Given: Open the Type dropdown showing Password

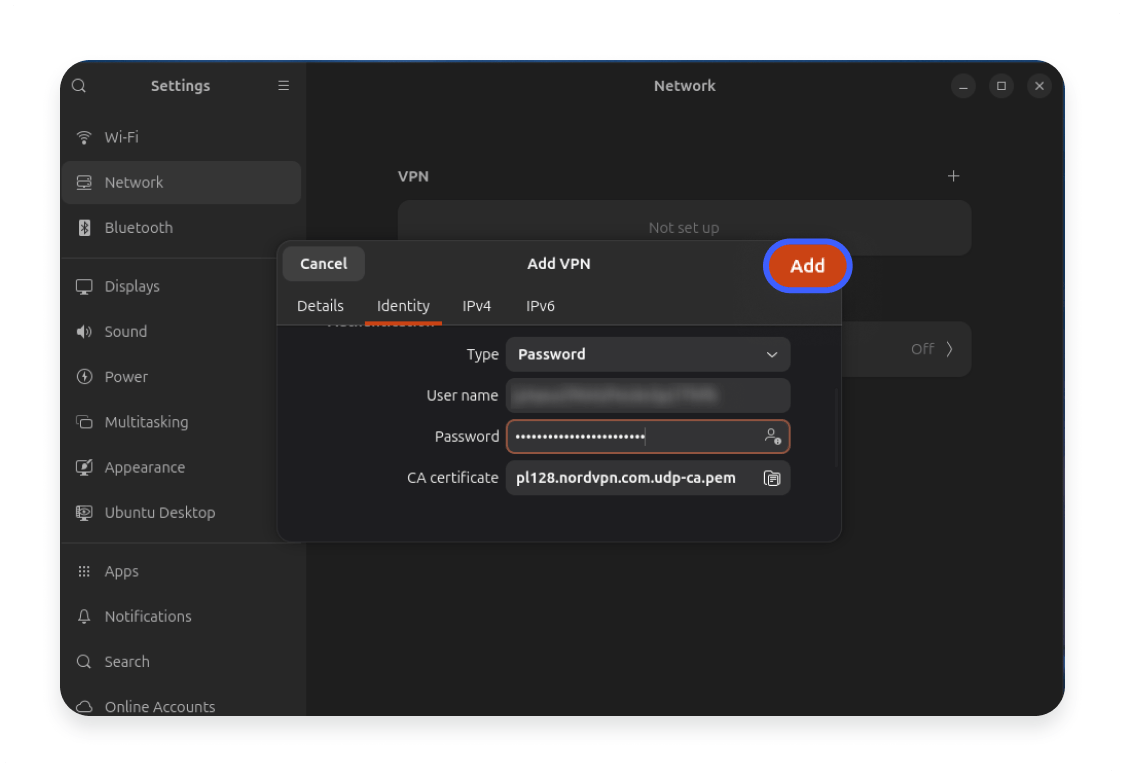Looking at the screenshot, I should (x=647, y=354).
